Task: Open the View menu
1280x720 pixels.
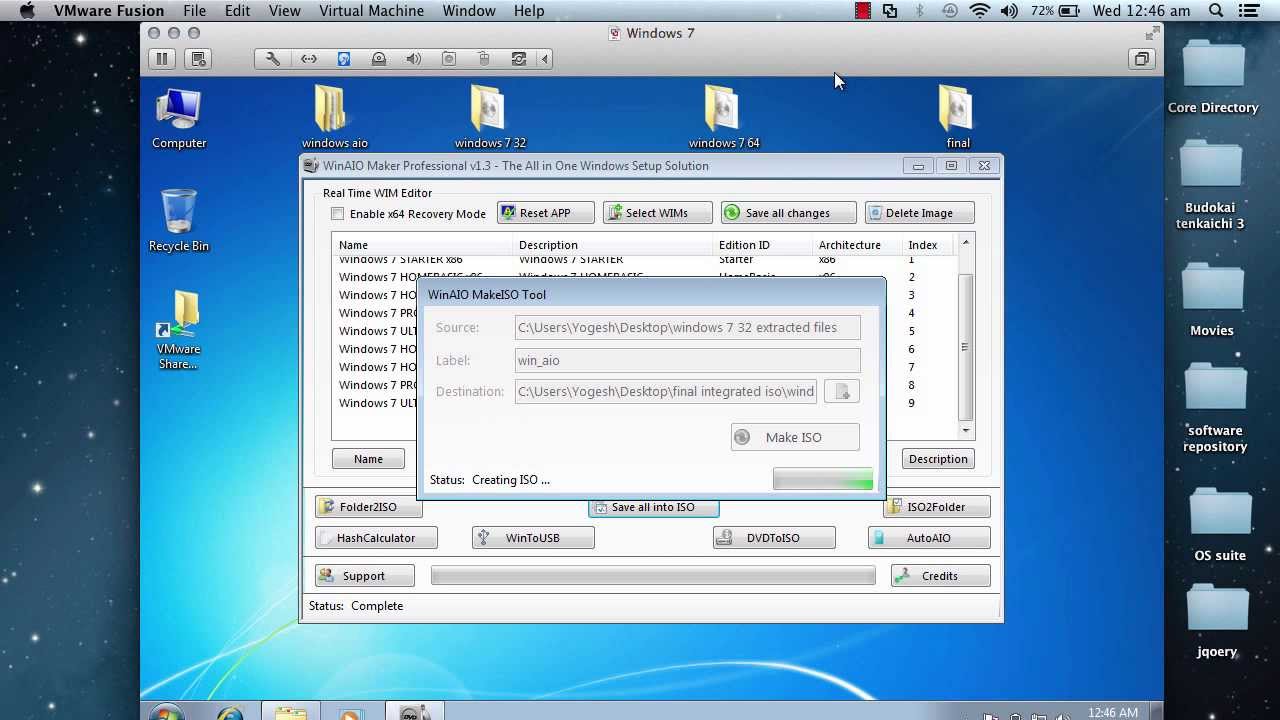Action: pyautogui.click(x=284, y=11)
